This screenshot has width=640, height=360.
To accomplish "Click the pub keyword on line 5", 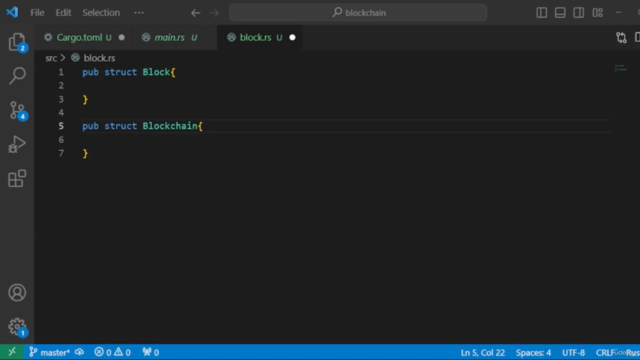I will pos(91,126).
